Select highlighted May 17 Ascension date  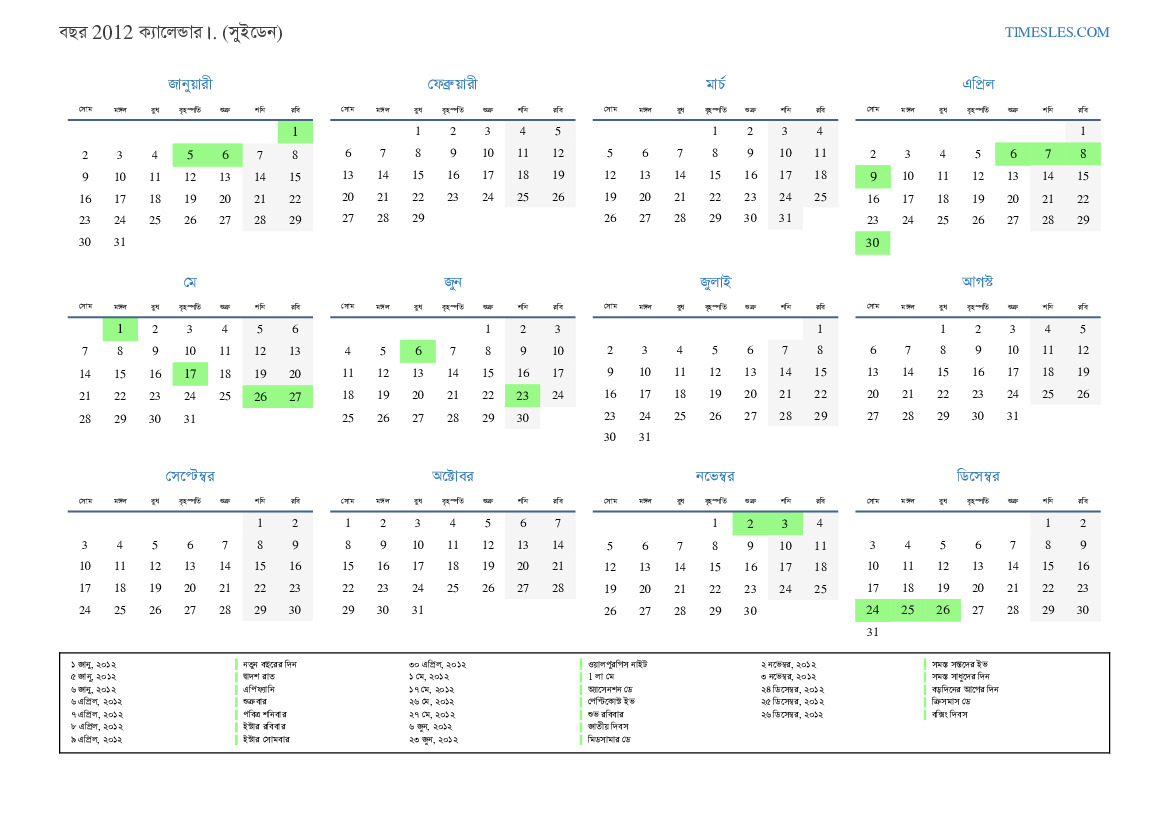(x=190, y=374)
